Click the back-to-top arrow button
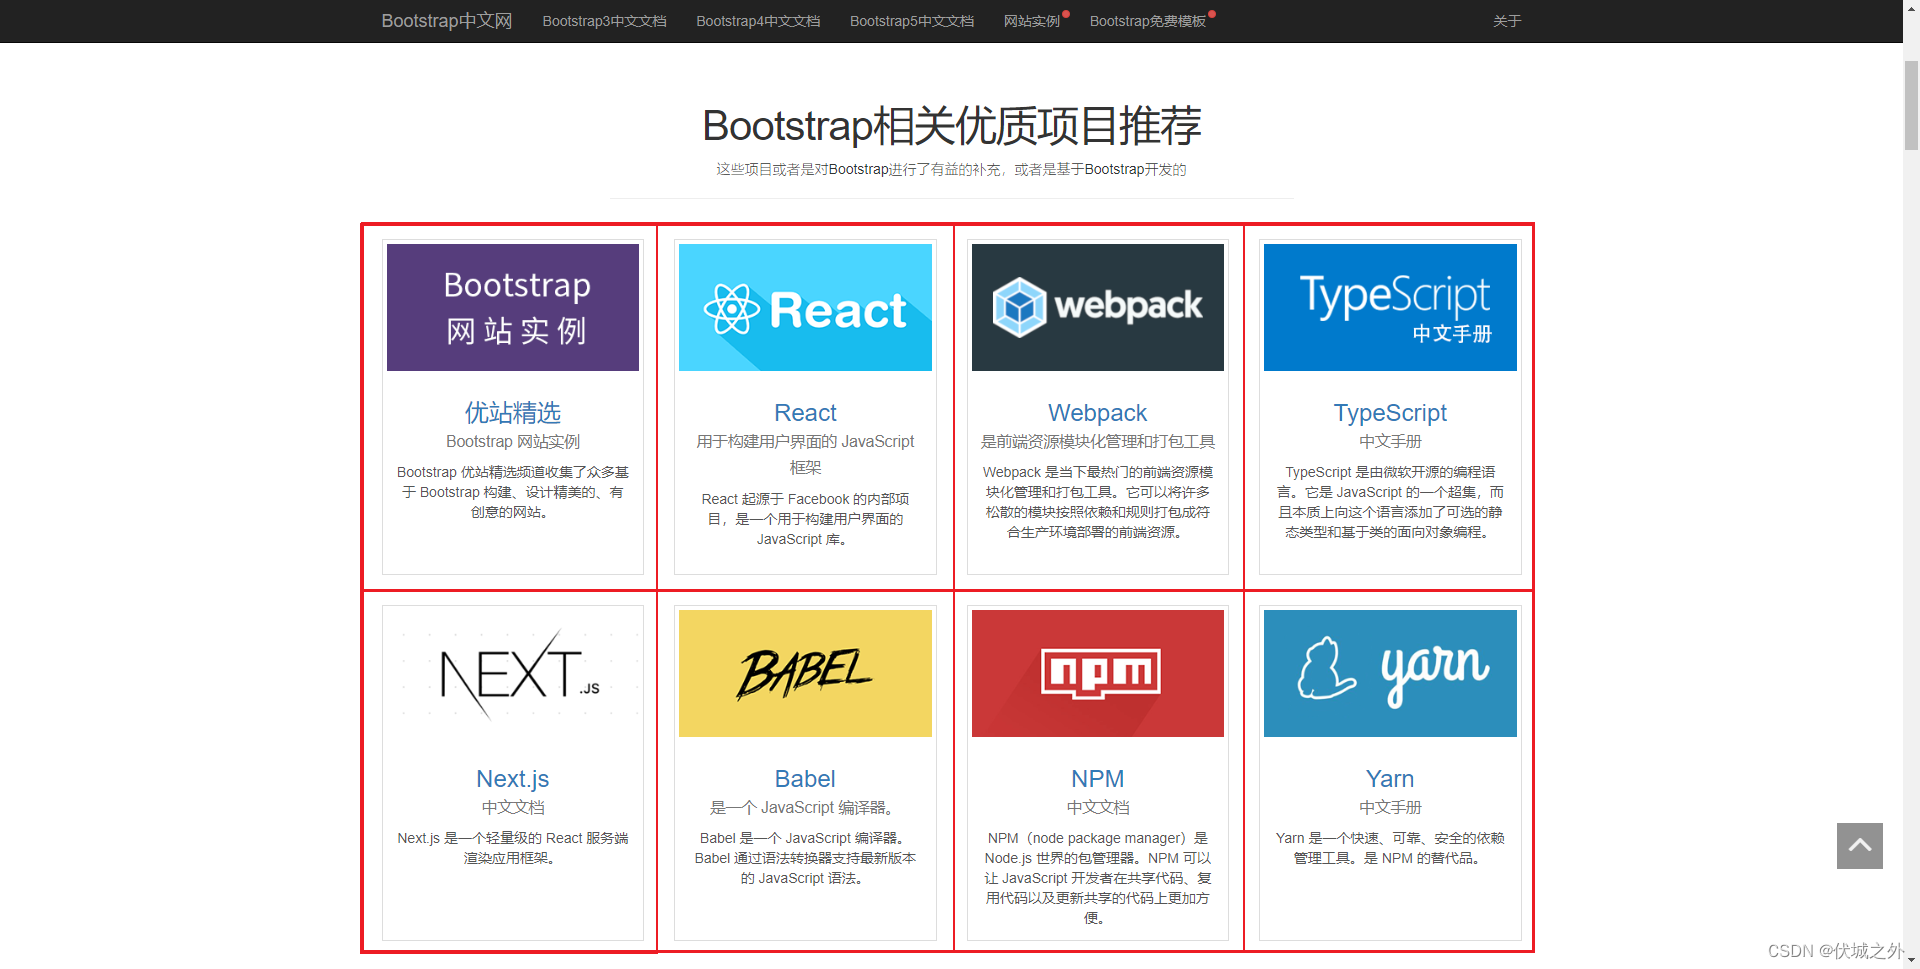 tap(1860, 846)
